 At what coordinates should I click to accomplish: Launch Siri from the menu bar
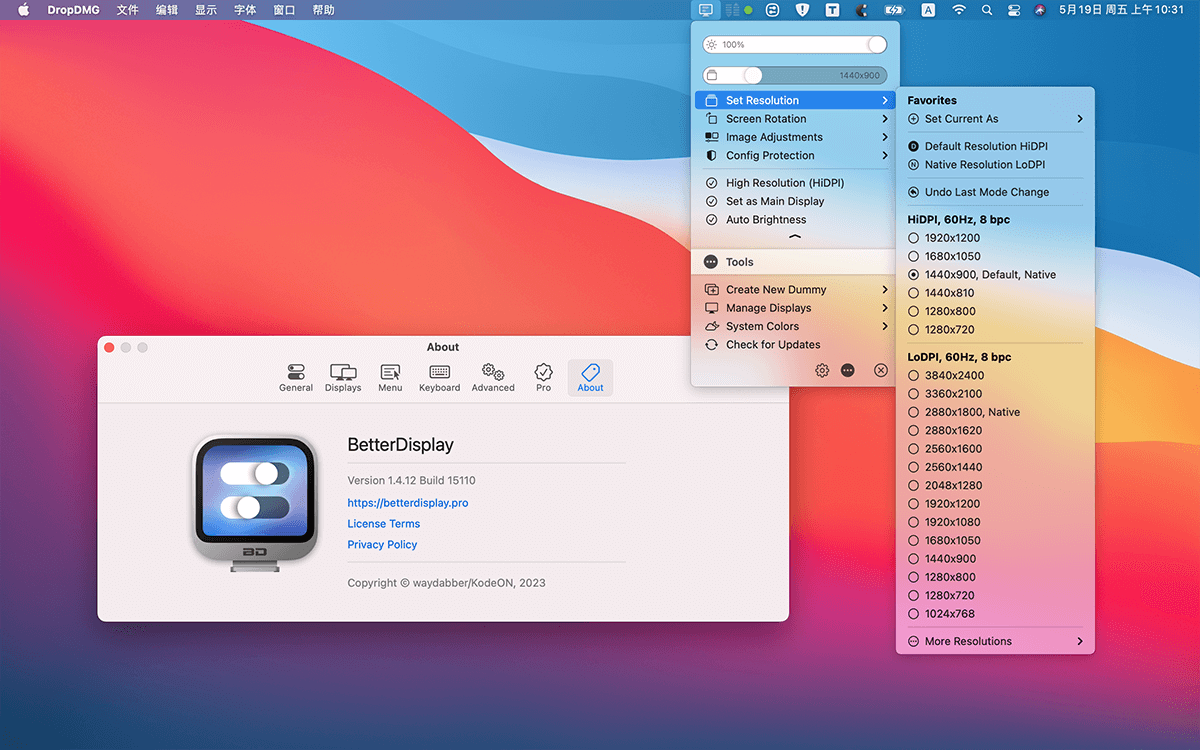[x=1040, y=10]
